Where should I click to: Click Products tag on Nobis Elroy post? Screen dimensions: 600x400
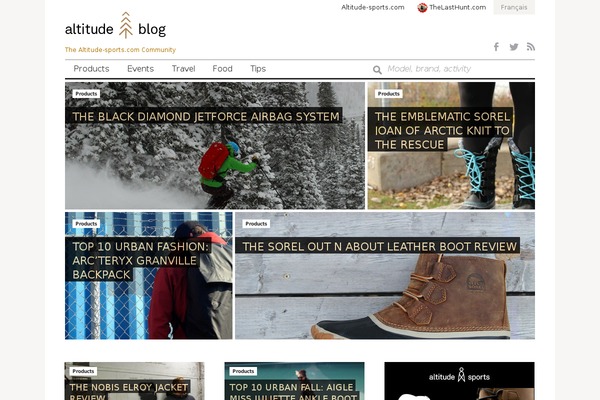coord(83,371)
